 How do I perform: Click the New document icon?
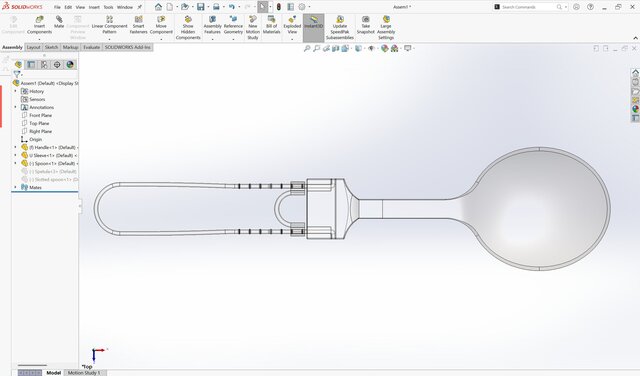pyautogui.click(x=169, y=7)
